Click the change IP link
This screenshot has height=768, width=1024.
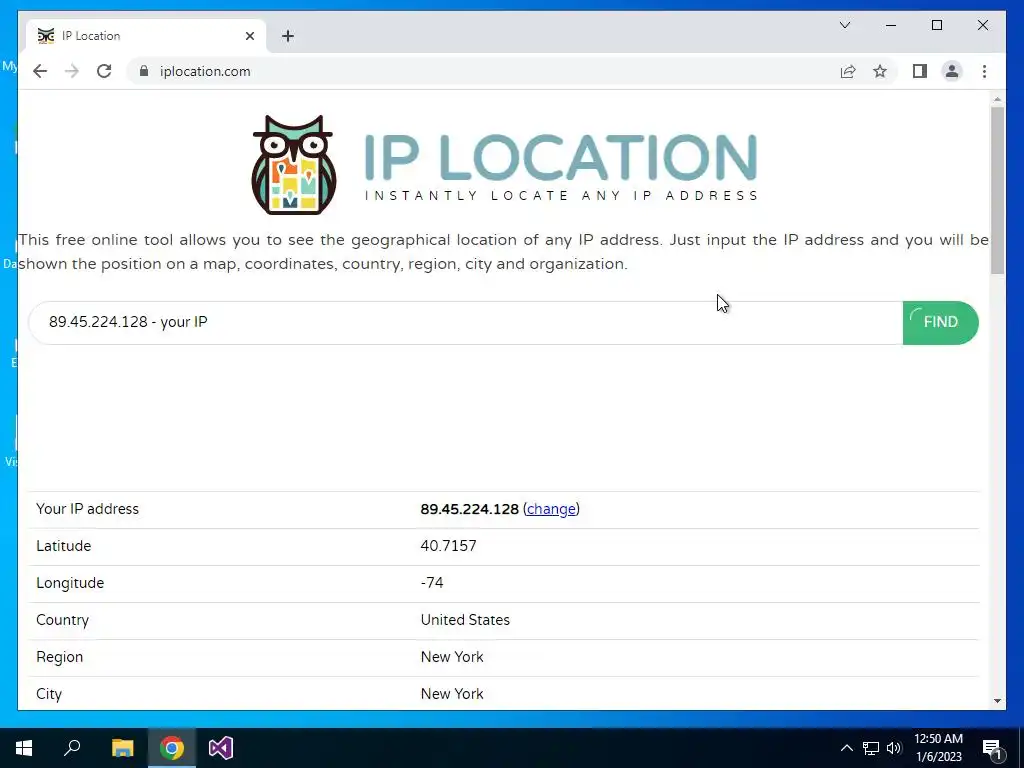tap(551, 509)
